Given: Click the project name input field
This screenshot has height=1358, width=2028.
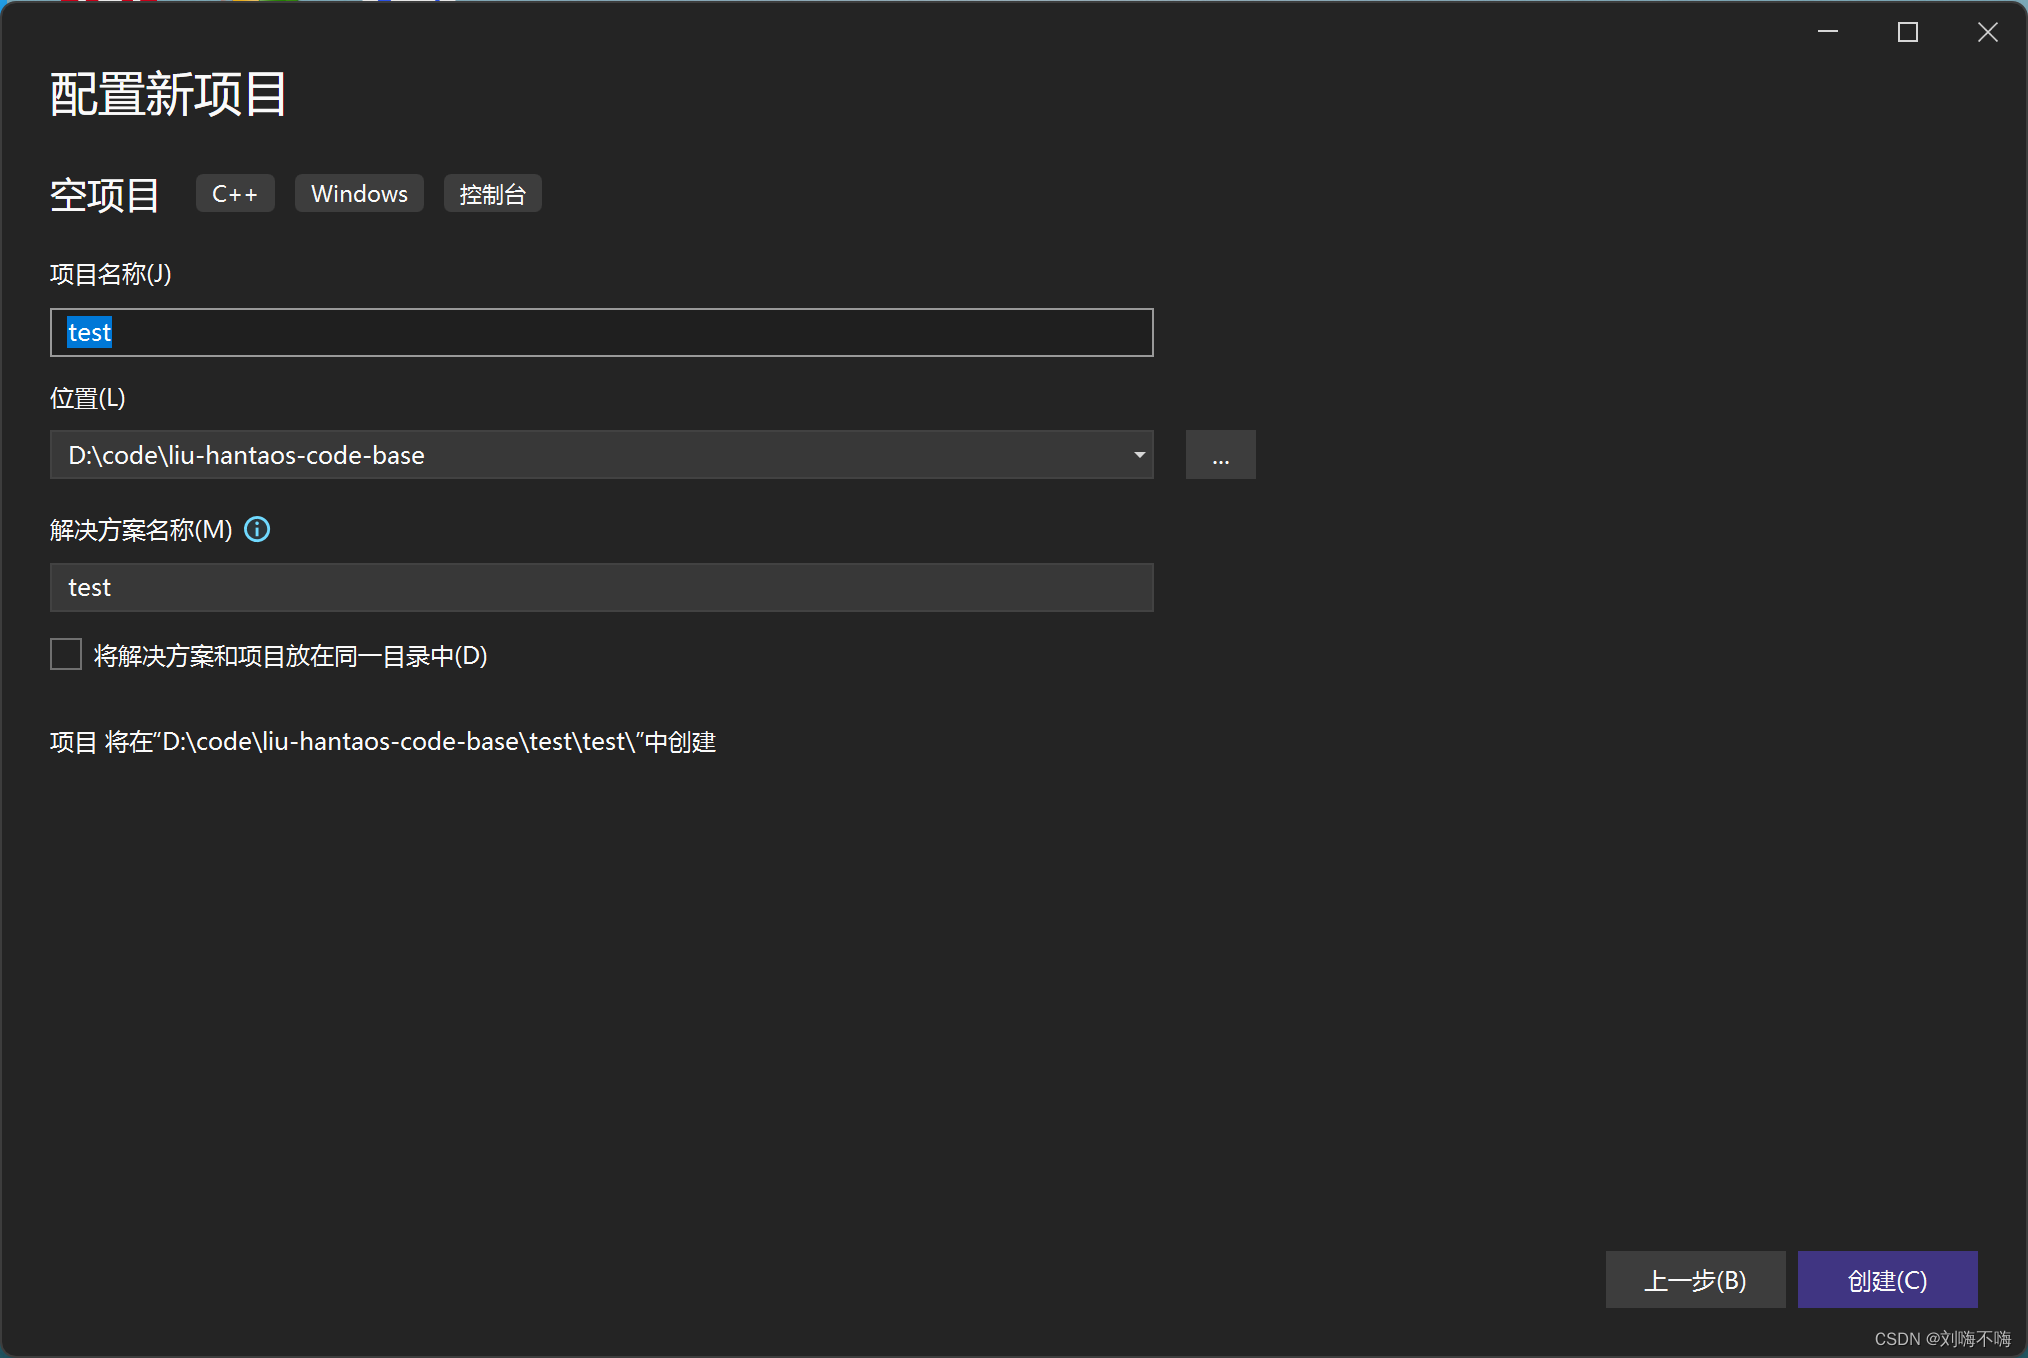Looking at the screenshot, I should tap(600, 333).
